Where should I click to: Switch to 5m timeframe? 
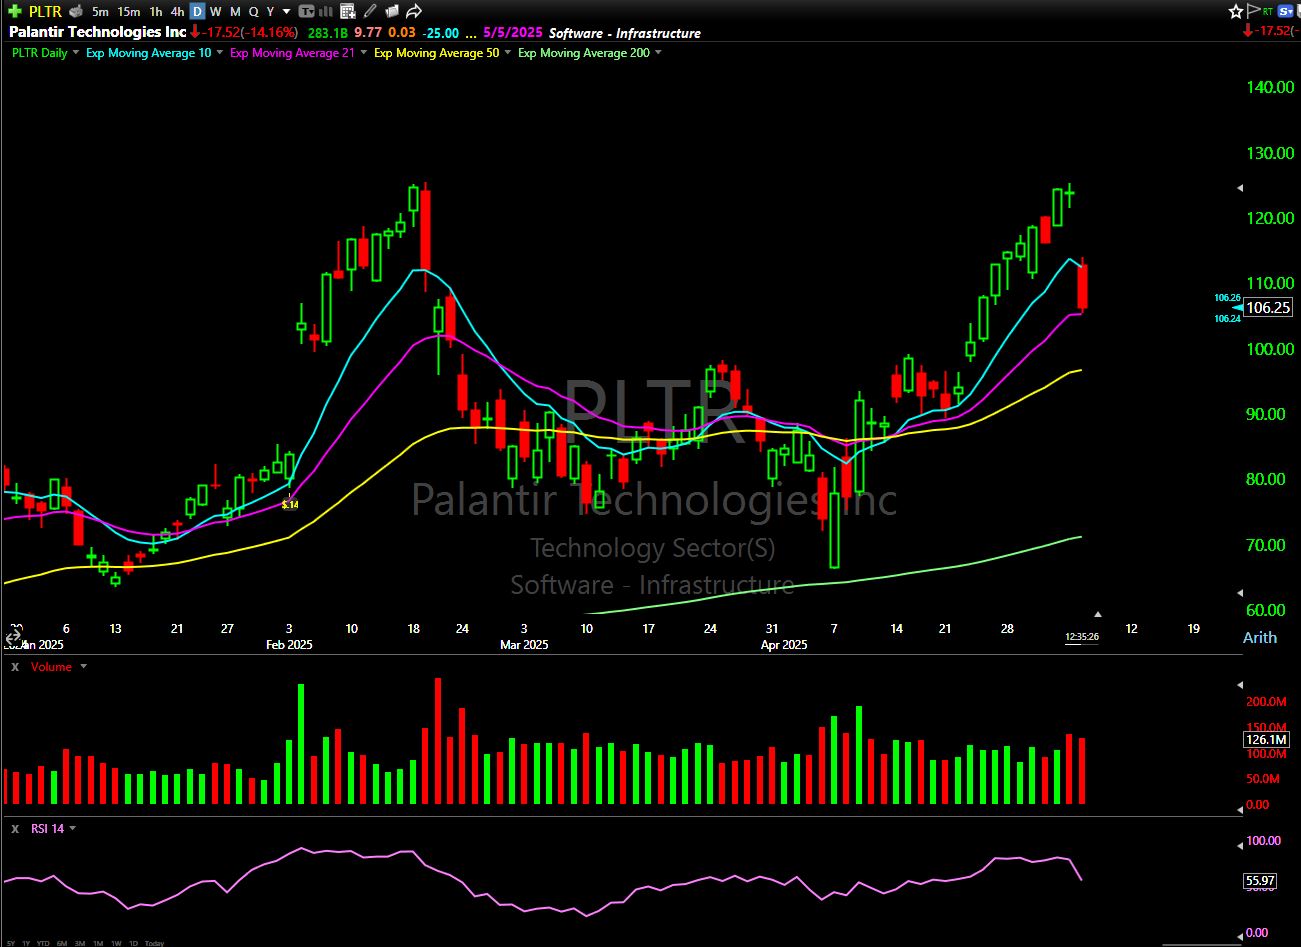click(100, 11)
